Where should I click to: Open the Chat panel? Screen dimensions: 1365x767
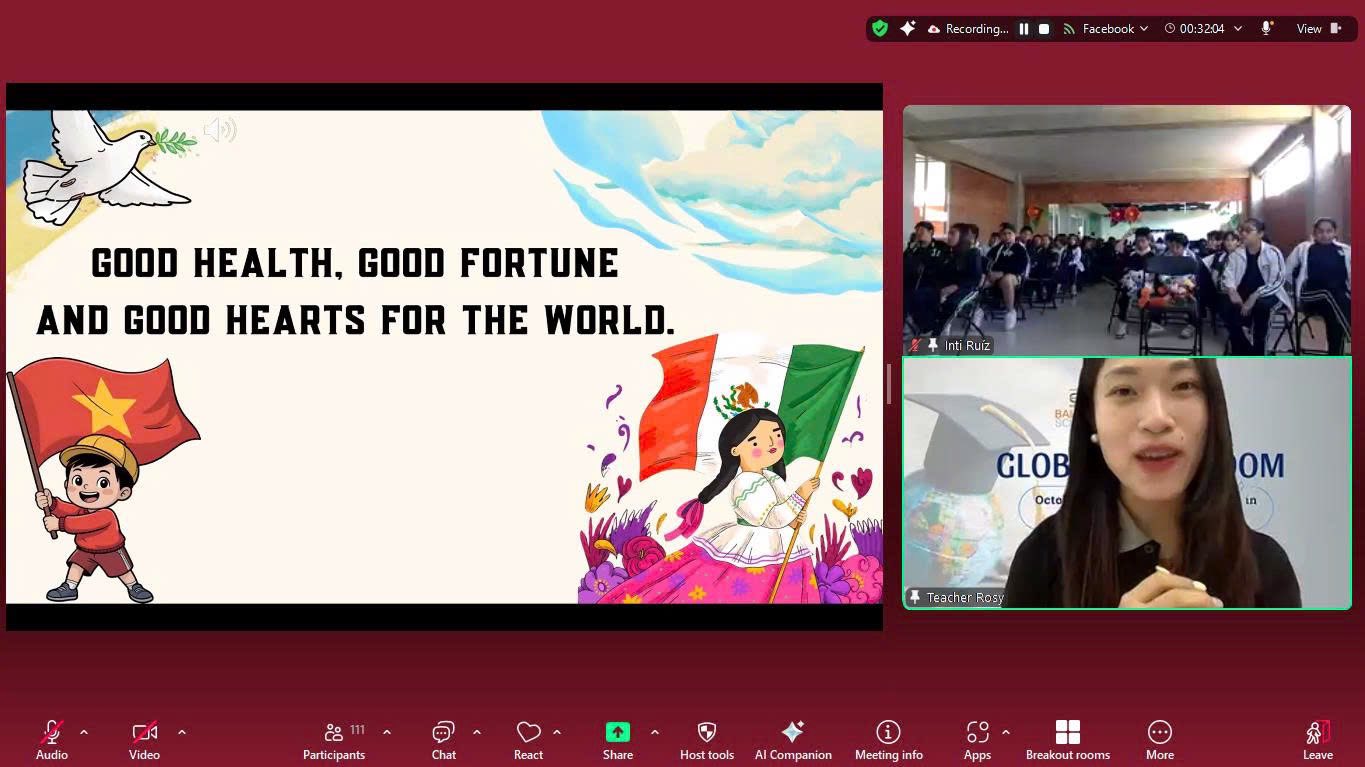[443, 740]
